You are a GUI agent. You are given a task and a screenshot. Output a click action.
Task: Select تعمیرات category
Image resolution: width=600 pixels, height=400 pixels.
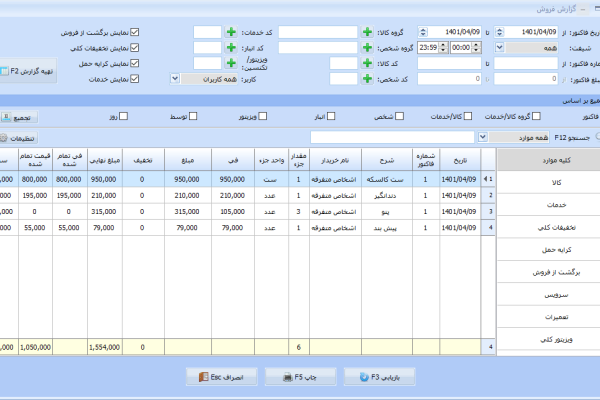coord(549,317)
